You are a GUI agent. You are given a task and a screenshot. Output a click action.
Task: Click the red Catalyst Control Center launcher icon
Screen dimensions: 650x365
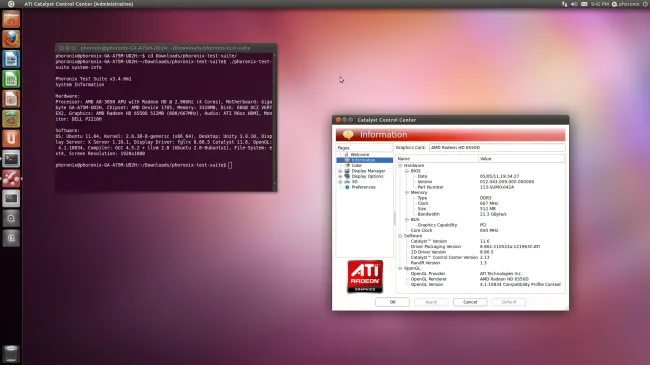click(x=11, y=178)
